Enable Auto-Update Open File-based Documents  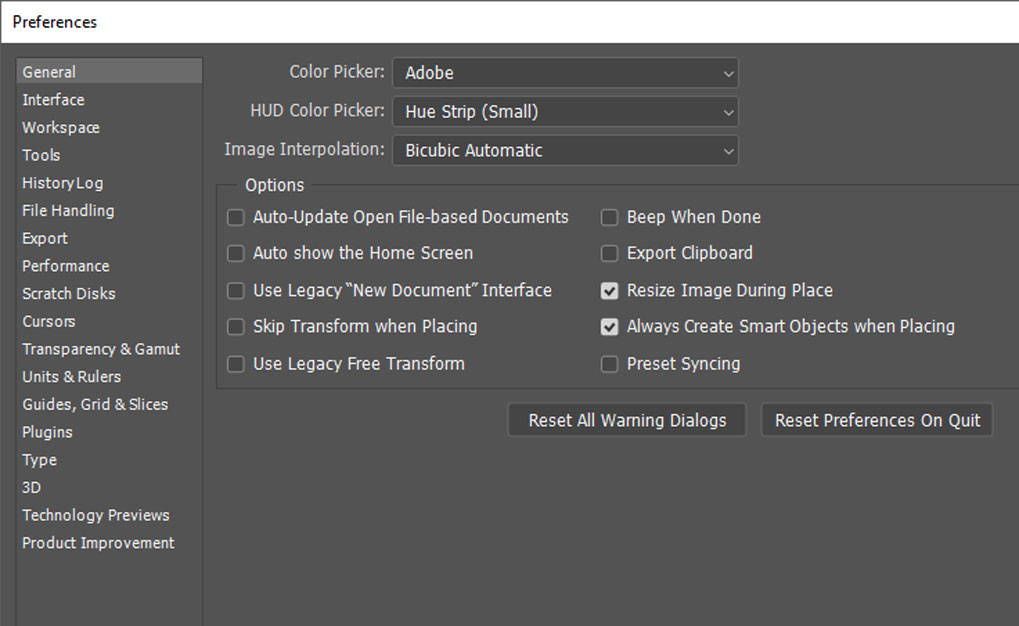click(x=235, y=217)
